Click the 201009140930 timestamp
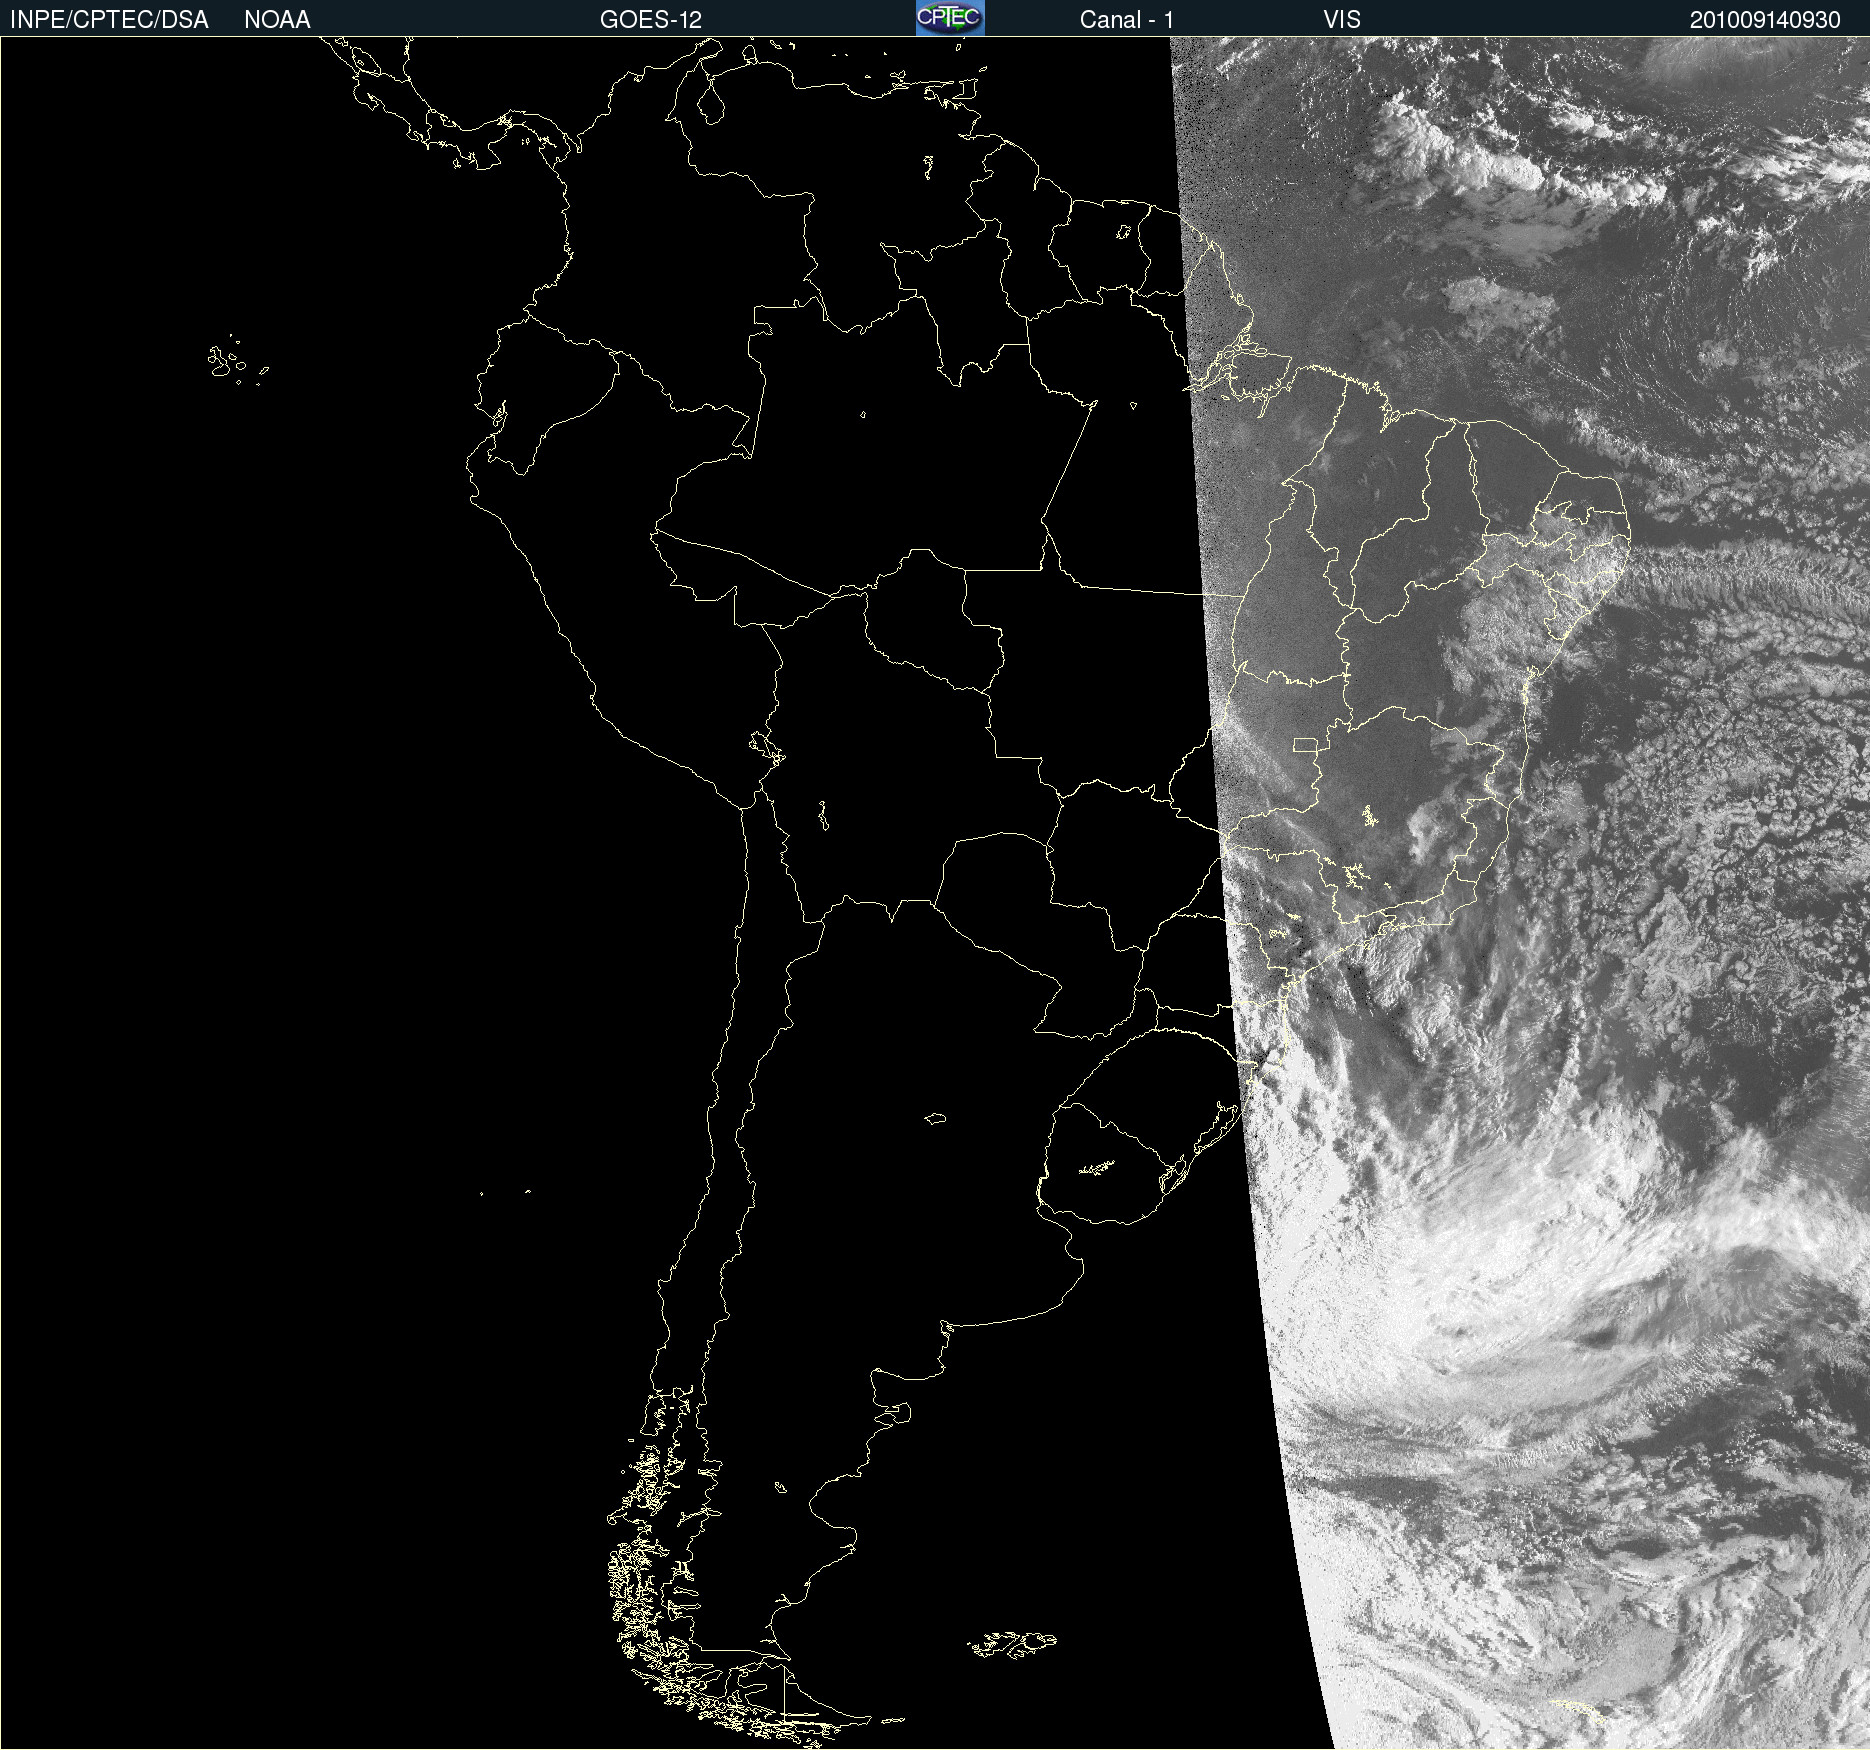Image resolution: width=1870 pixels, height=1750 pixels. (x=1765, y=20)
